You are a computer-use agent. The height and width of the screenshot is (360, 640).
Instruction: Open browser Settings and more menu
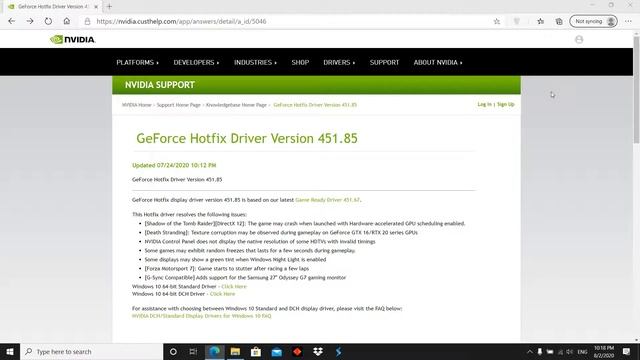[628, 21]
